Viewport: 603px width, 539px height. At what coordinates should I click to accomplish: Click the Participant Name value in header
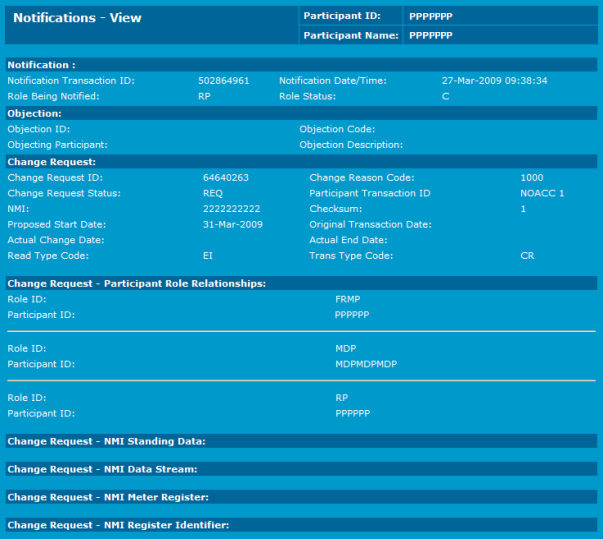click(x=431, y=35)
